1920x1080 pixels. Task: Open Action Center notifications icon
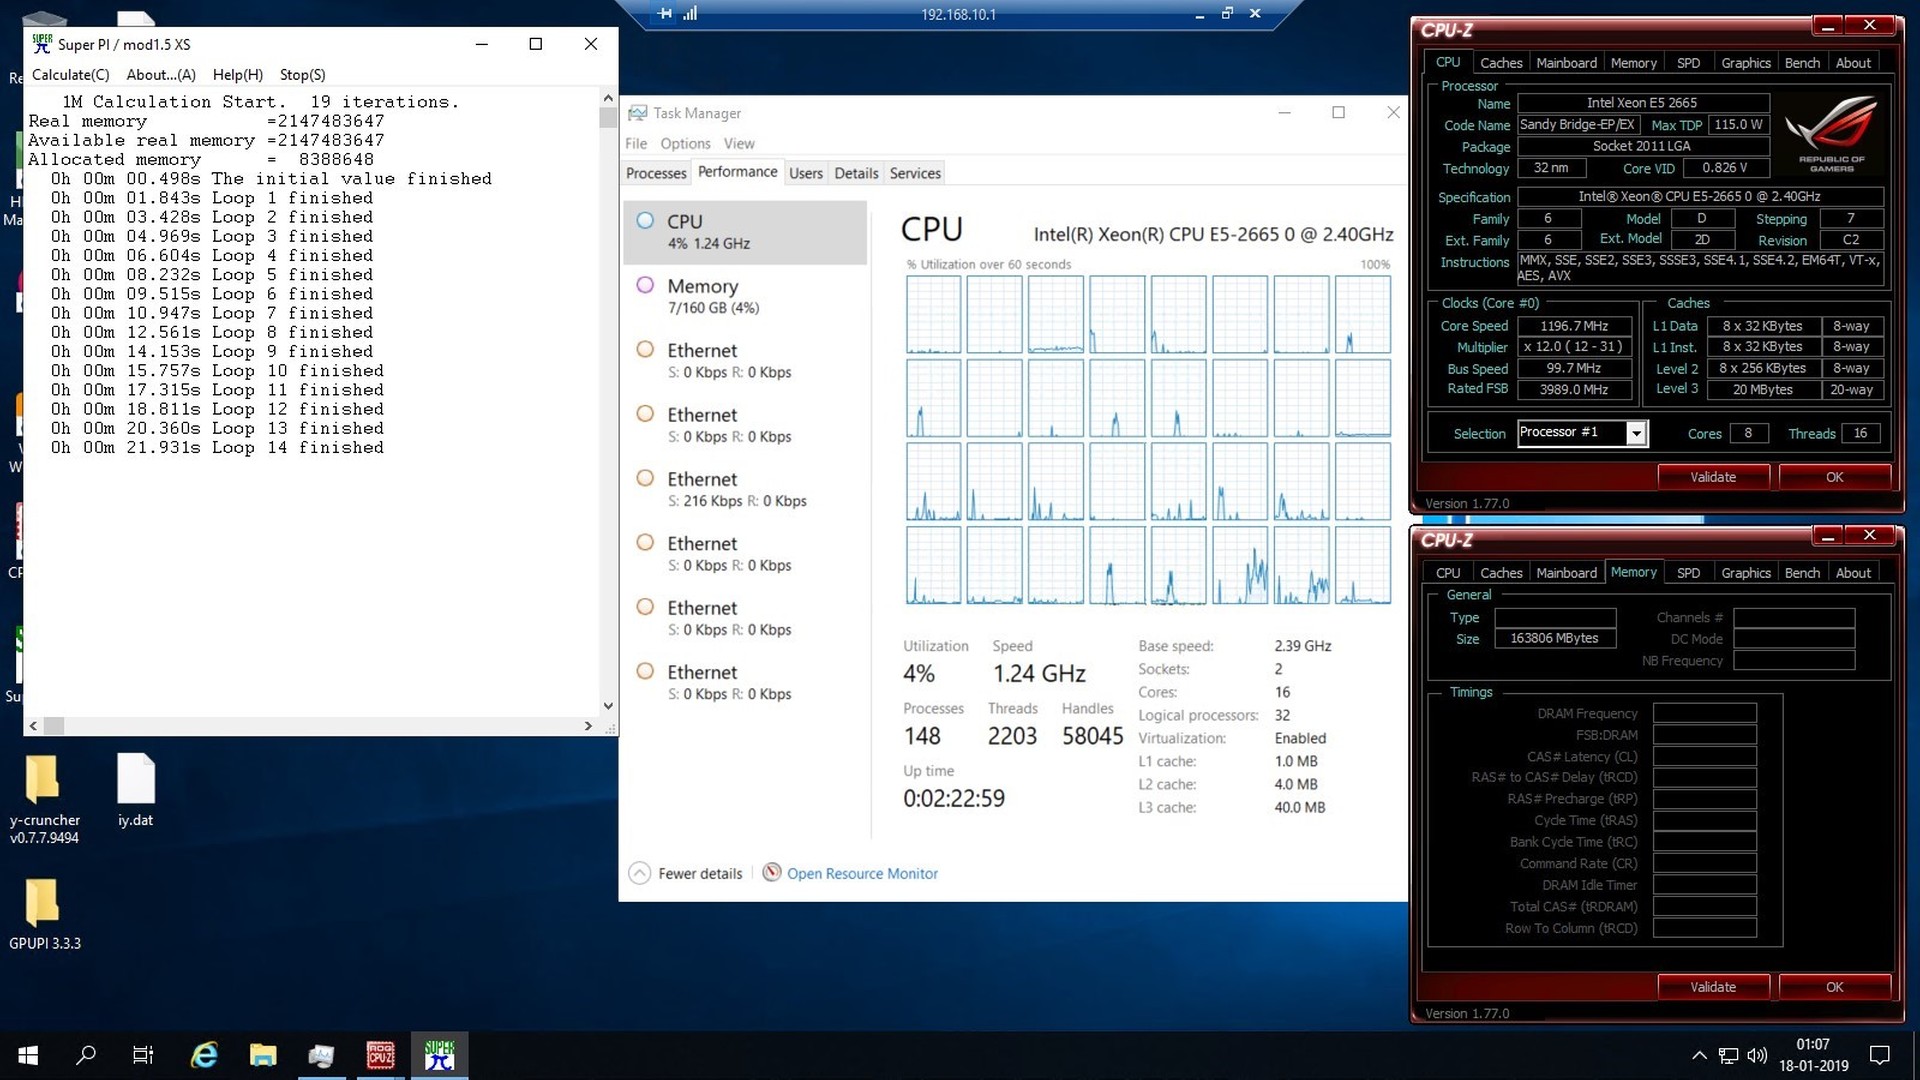click(1880, 1055)
